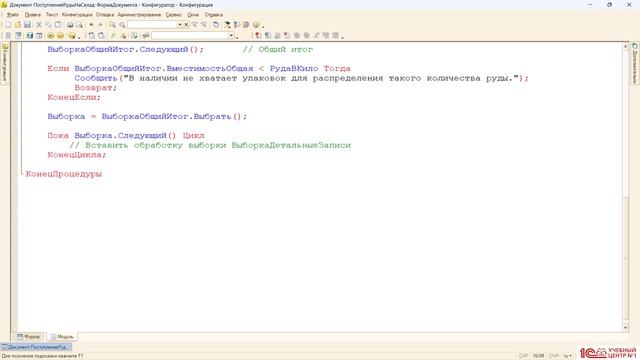Open the Справка menu
640x360 pixels.
point(214,15)
